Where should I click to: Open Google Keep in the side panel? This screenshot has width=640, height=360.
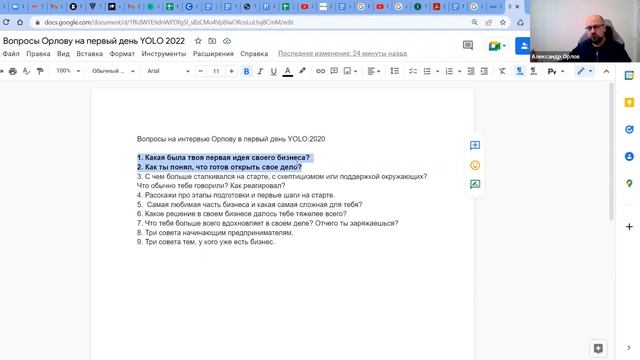coord(629,102)
